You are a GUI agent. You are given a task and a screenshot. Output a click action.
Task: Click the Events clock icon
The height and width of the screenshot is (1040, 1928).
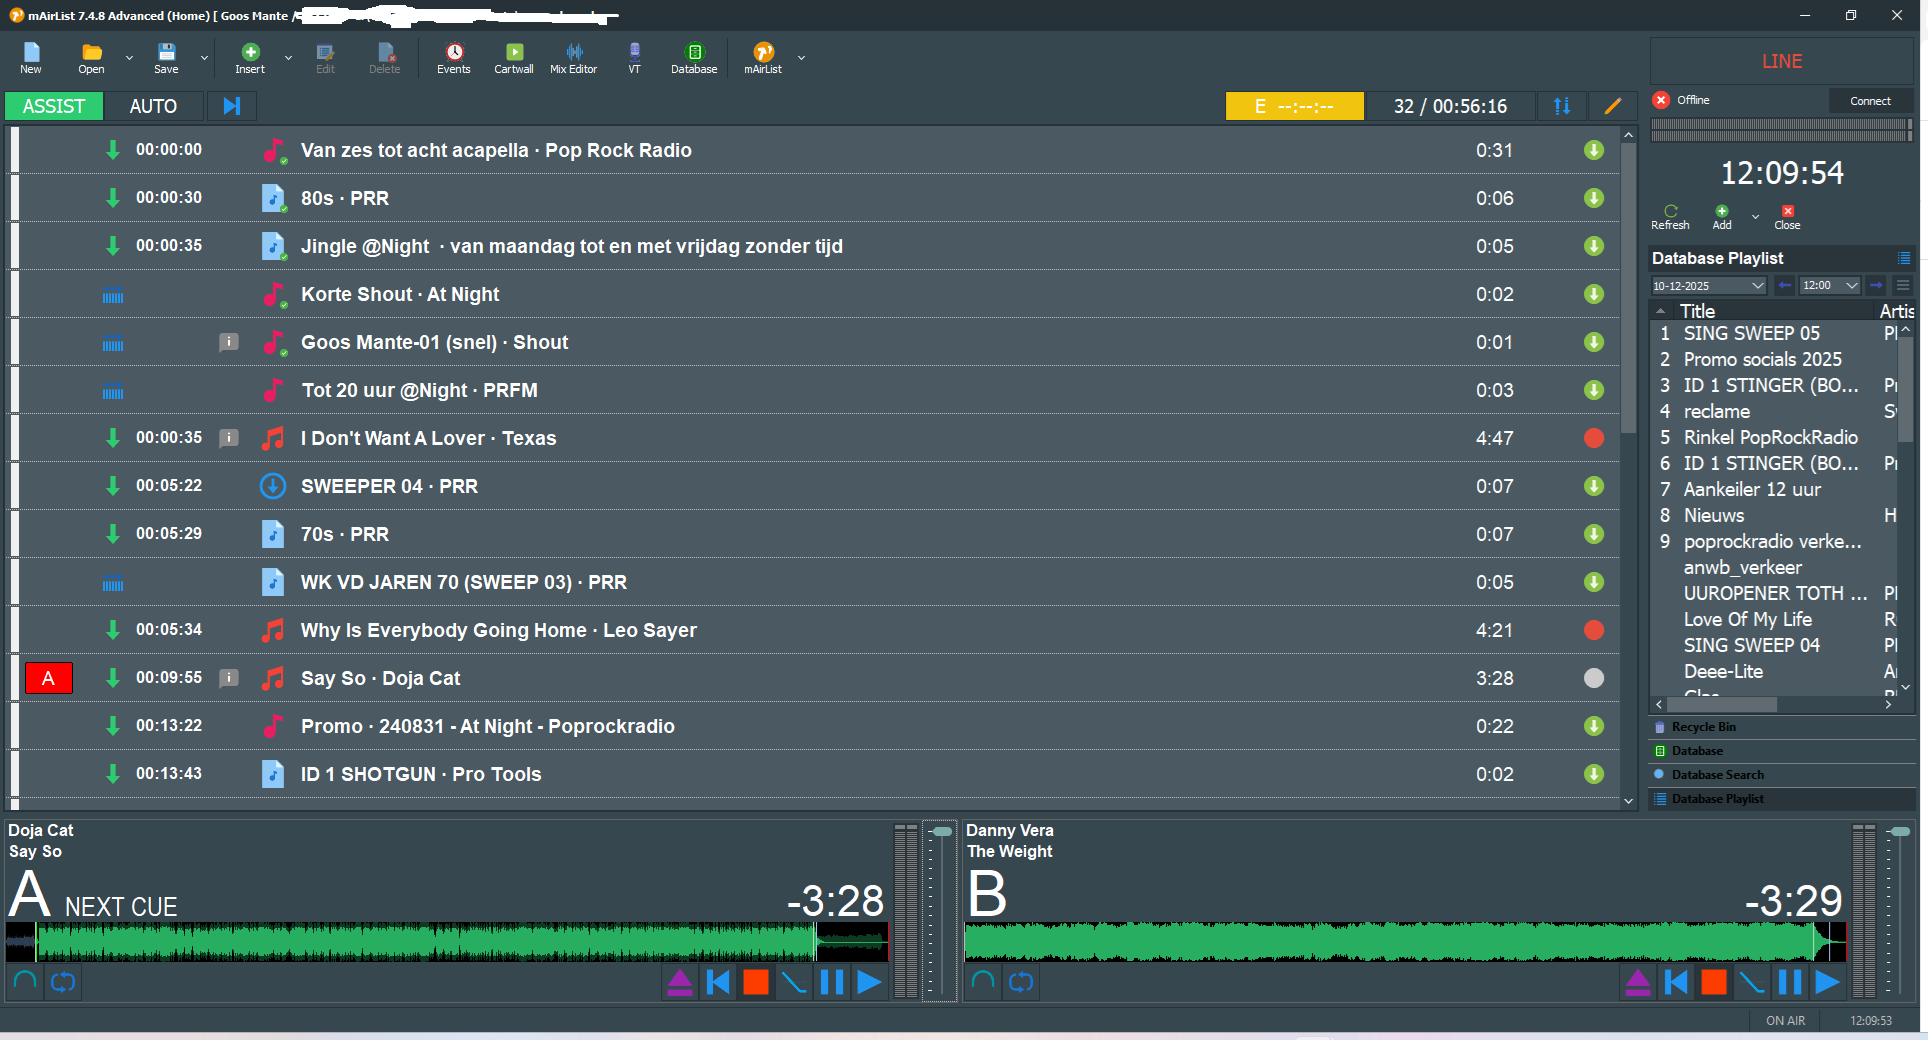coord(453,58)
